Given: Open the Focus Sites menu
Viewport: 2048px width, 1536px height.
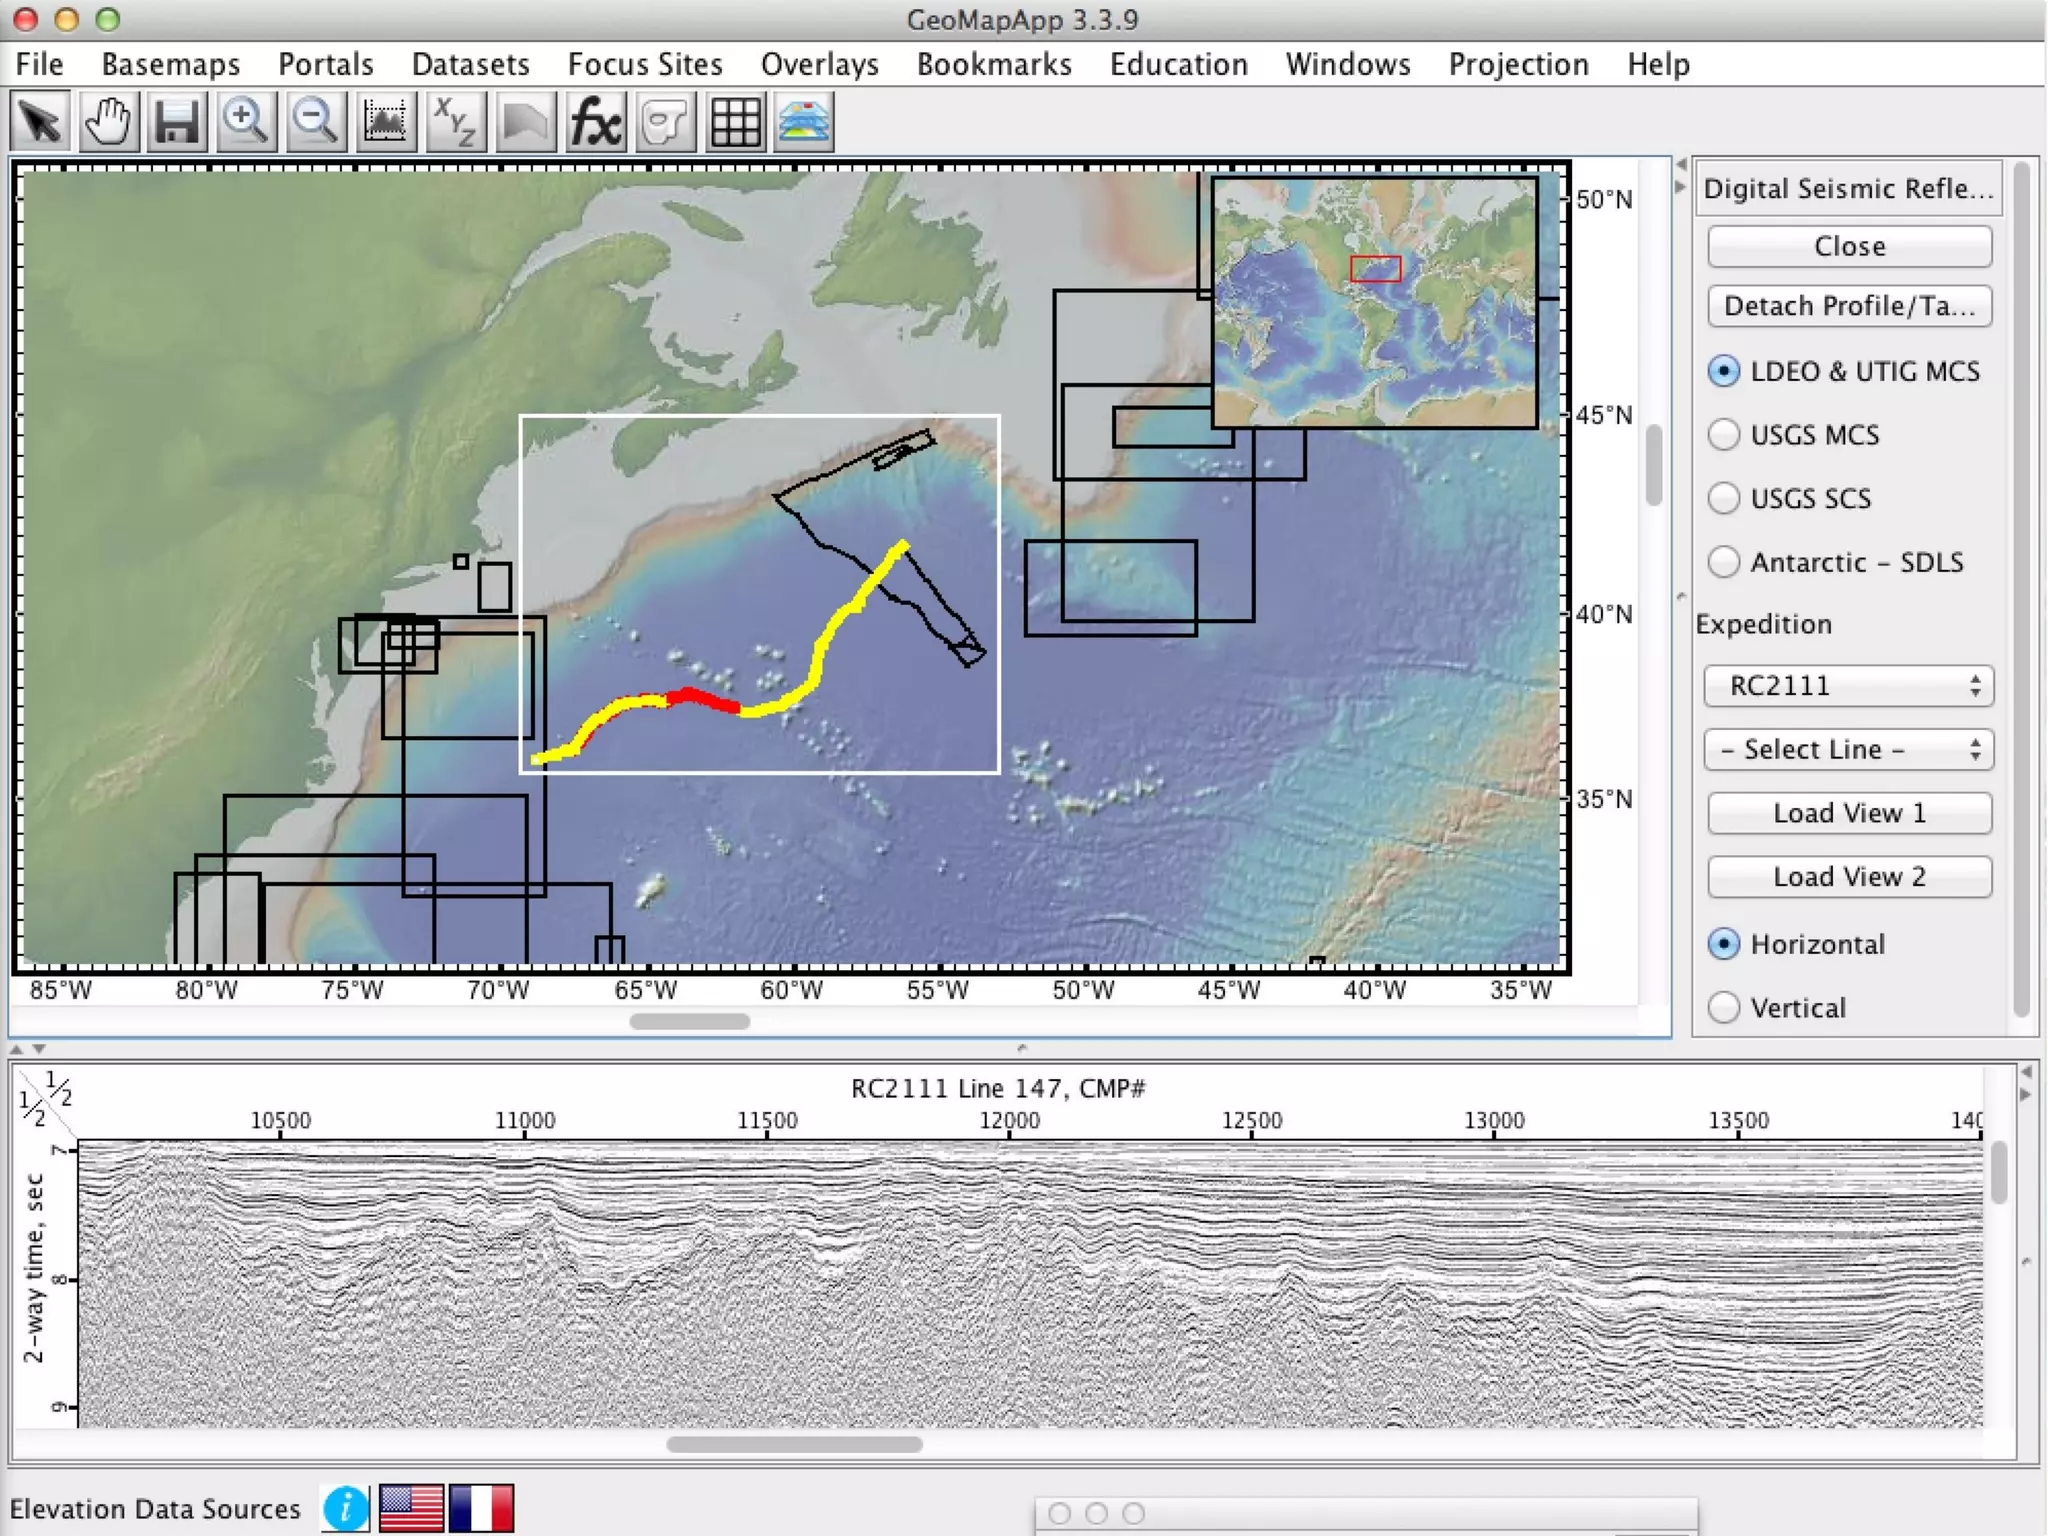Looking at the screenshot, I should pos(645,65).
